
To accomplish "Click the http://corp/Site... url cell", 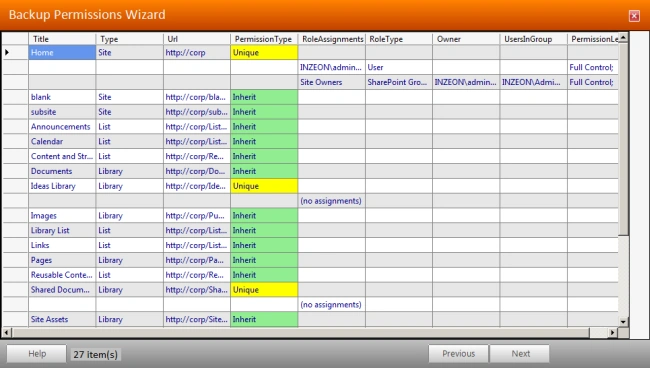I will pyautogui.click(x=197, y=320).
